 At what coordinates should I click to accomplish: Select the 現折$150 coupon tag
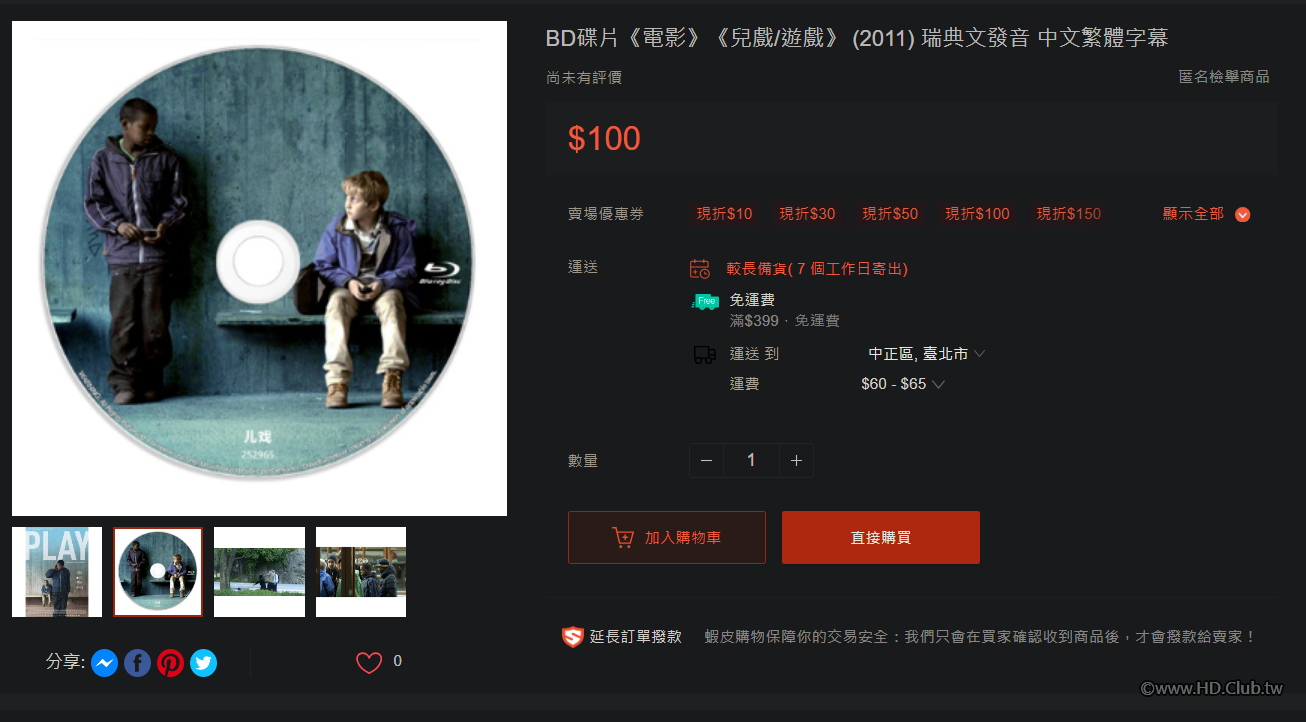[x=1069, y=214]
